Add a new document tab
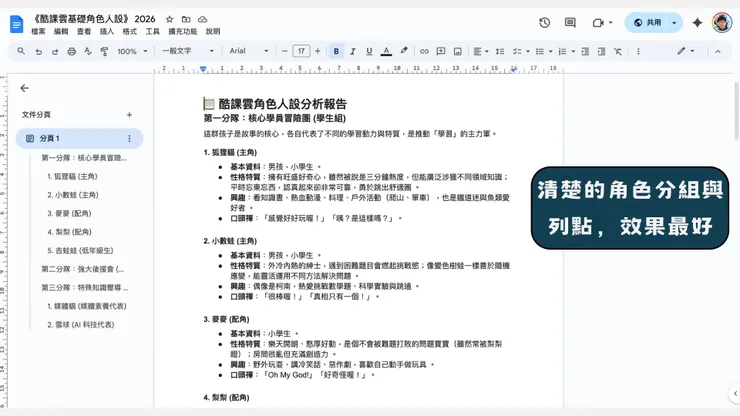The image size is (740, 416). (x=129, y=115)
